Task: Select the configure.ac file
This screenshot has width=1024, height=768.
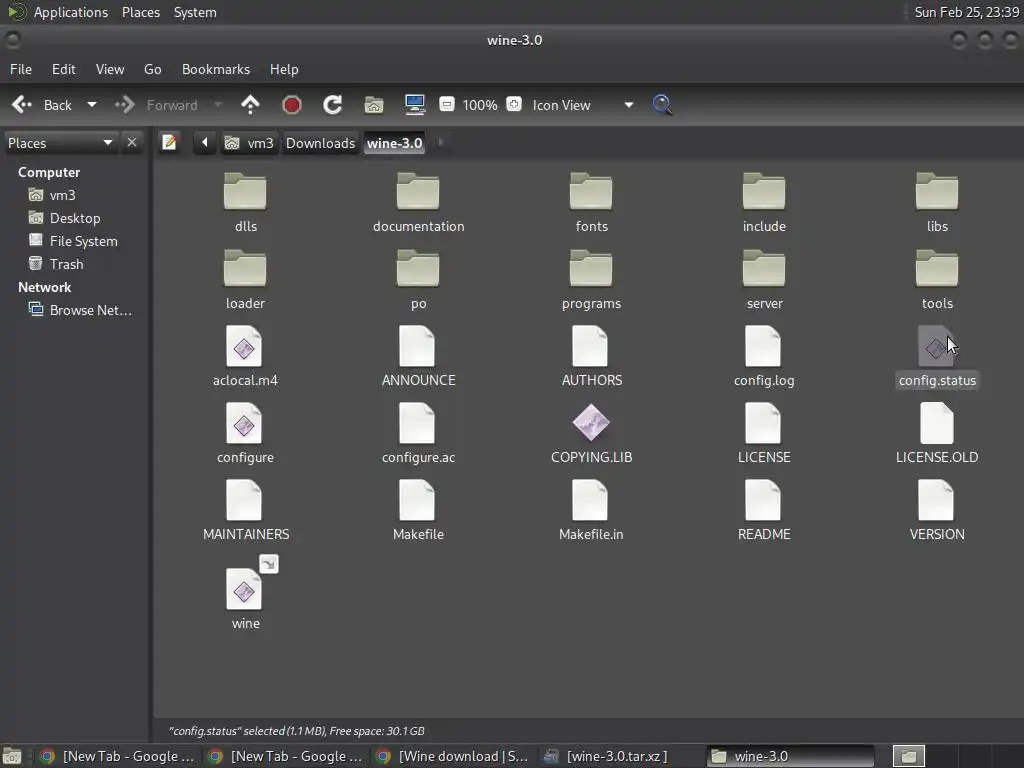Action: point(418,434)
